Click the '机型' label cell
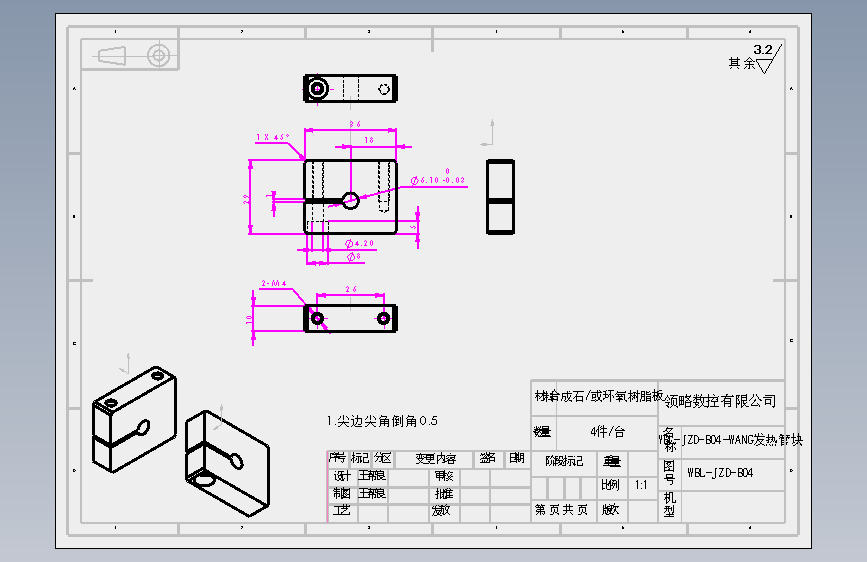Screen dimensions: 867x562 point(670,504)
